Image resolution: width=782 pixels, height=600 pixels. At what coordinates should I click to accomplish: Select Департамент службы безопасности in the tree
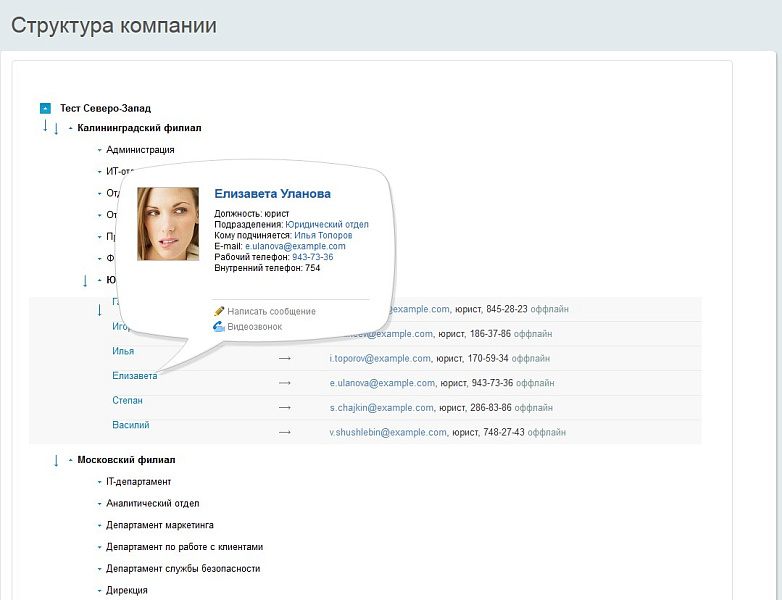(183, 569)
